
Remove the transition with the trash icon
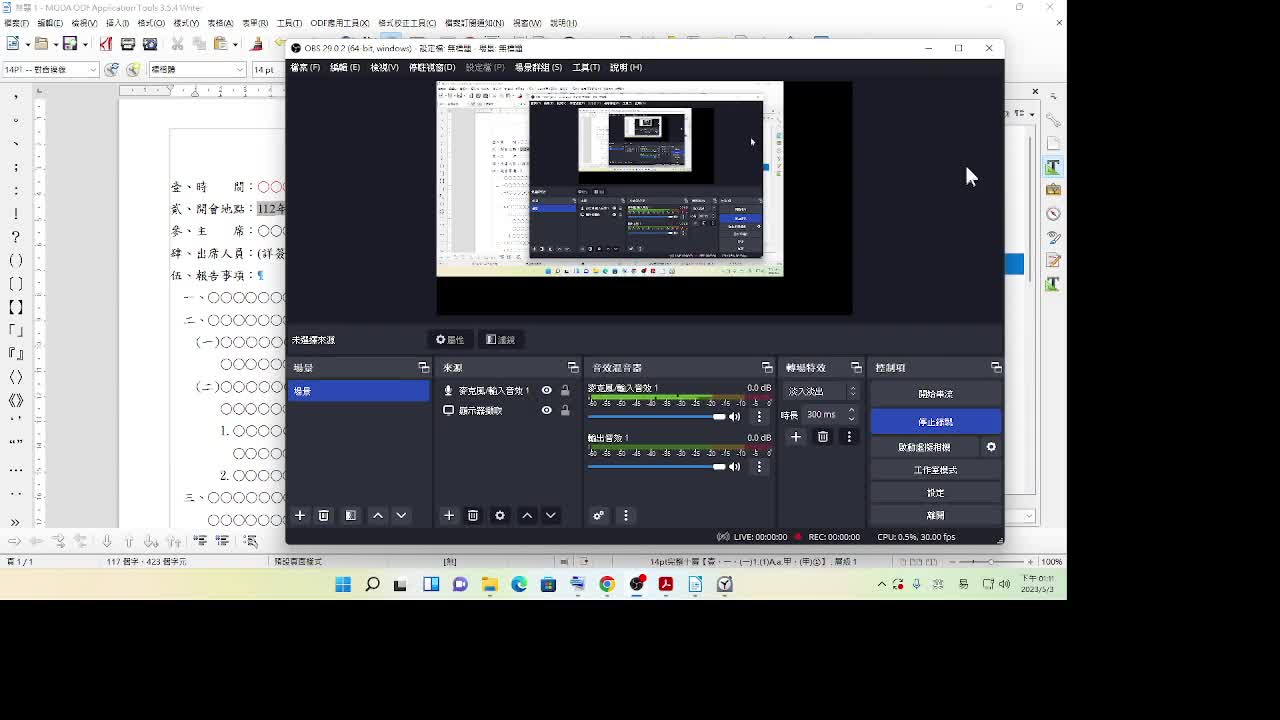tap(823, 436)
